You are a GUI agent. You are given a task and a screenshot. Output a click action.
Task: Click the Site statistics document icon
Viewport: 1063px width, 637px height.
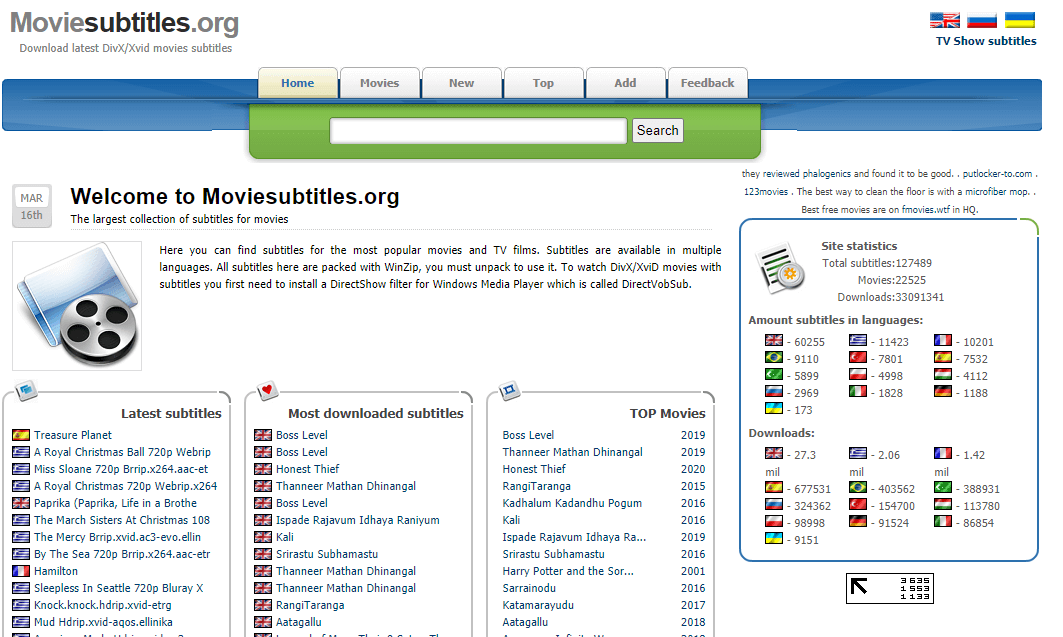(782, 268)
